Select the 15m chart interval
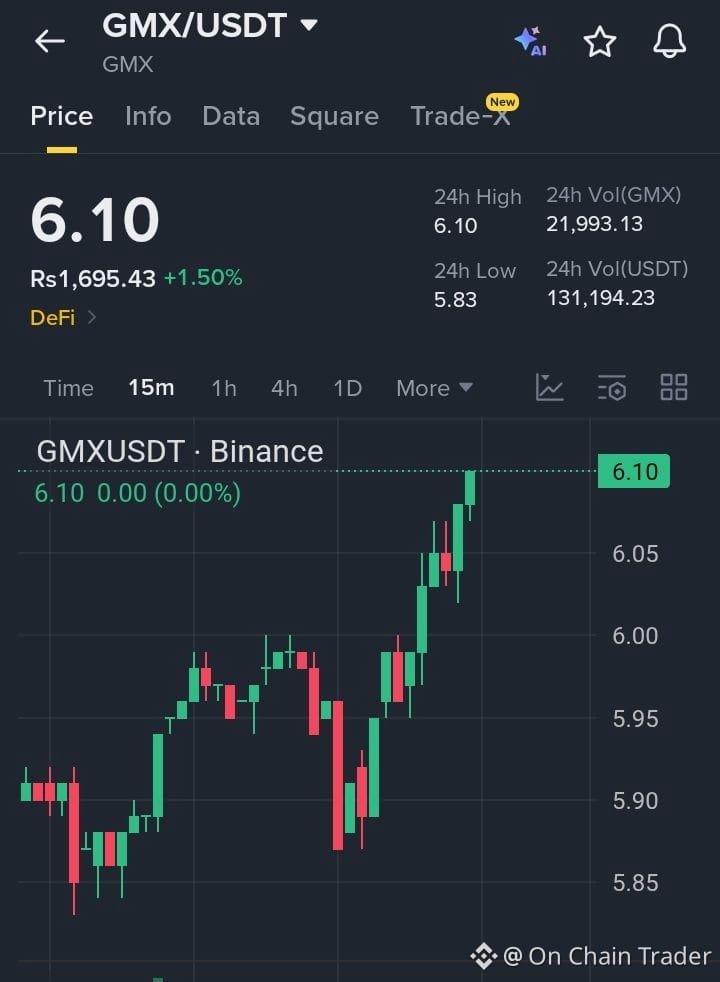 tap(151, 388)
